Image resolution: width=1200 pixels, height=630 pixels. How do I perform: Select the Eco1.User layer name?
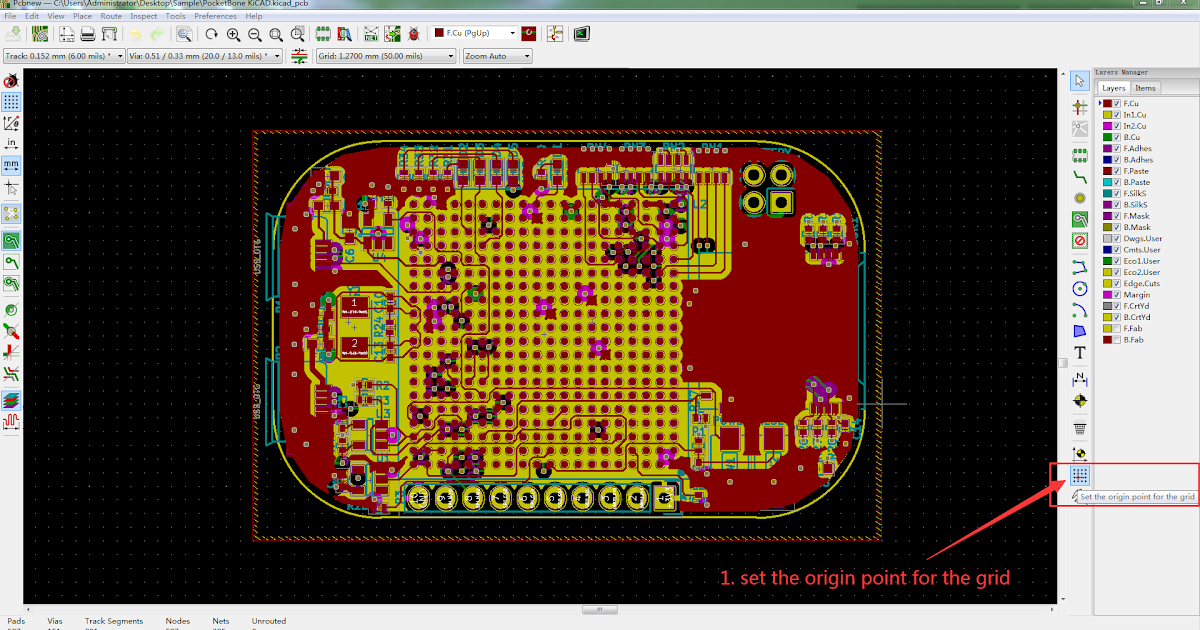coord(1142,261)
